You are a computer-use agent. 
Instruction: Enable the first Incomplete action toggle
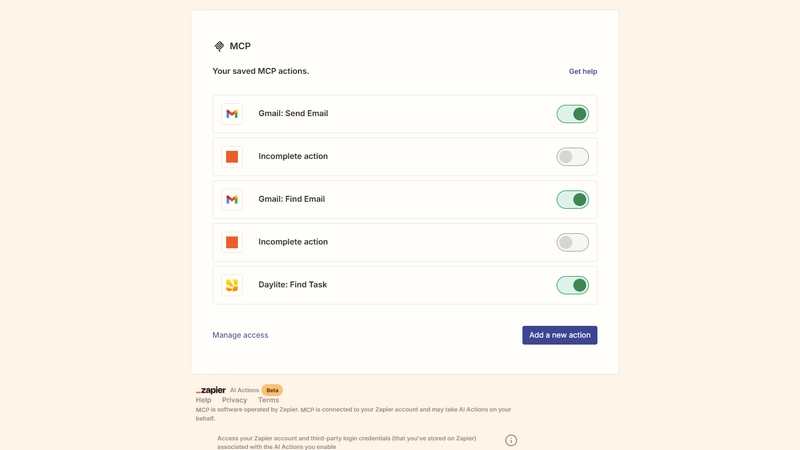[572, 157]
